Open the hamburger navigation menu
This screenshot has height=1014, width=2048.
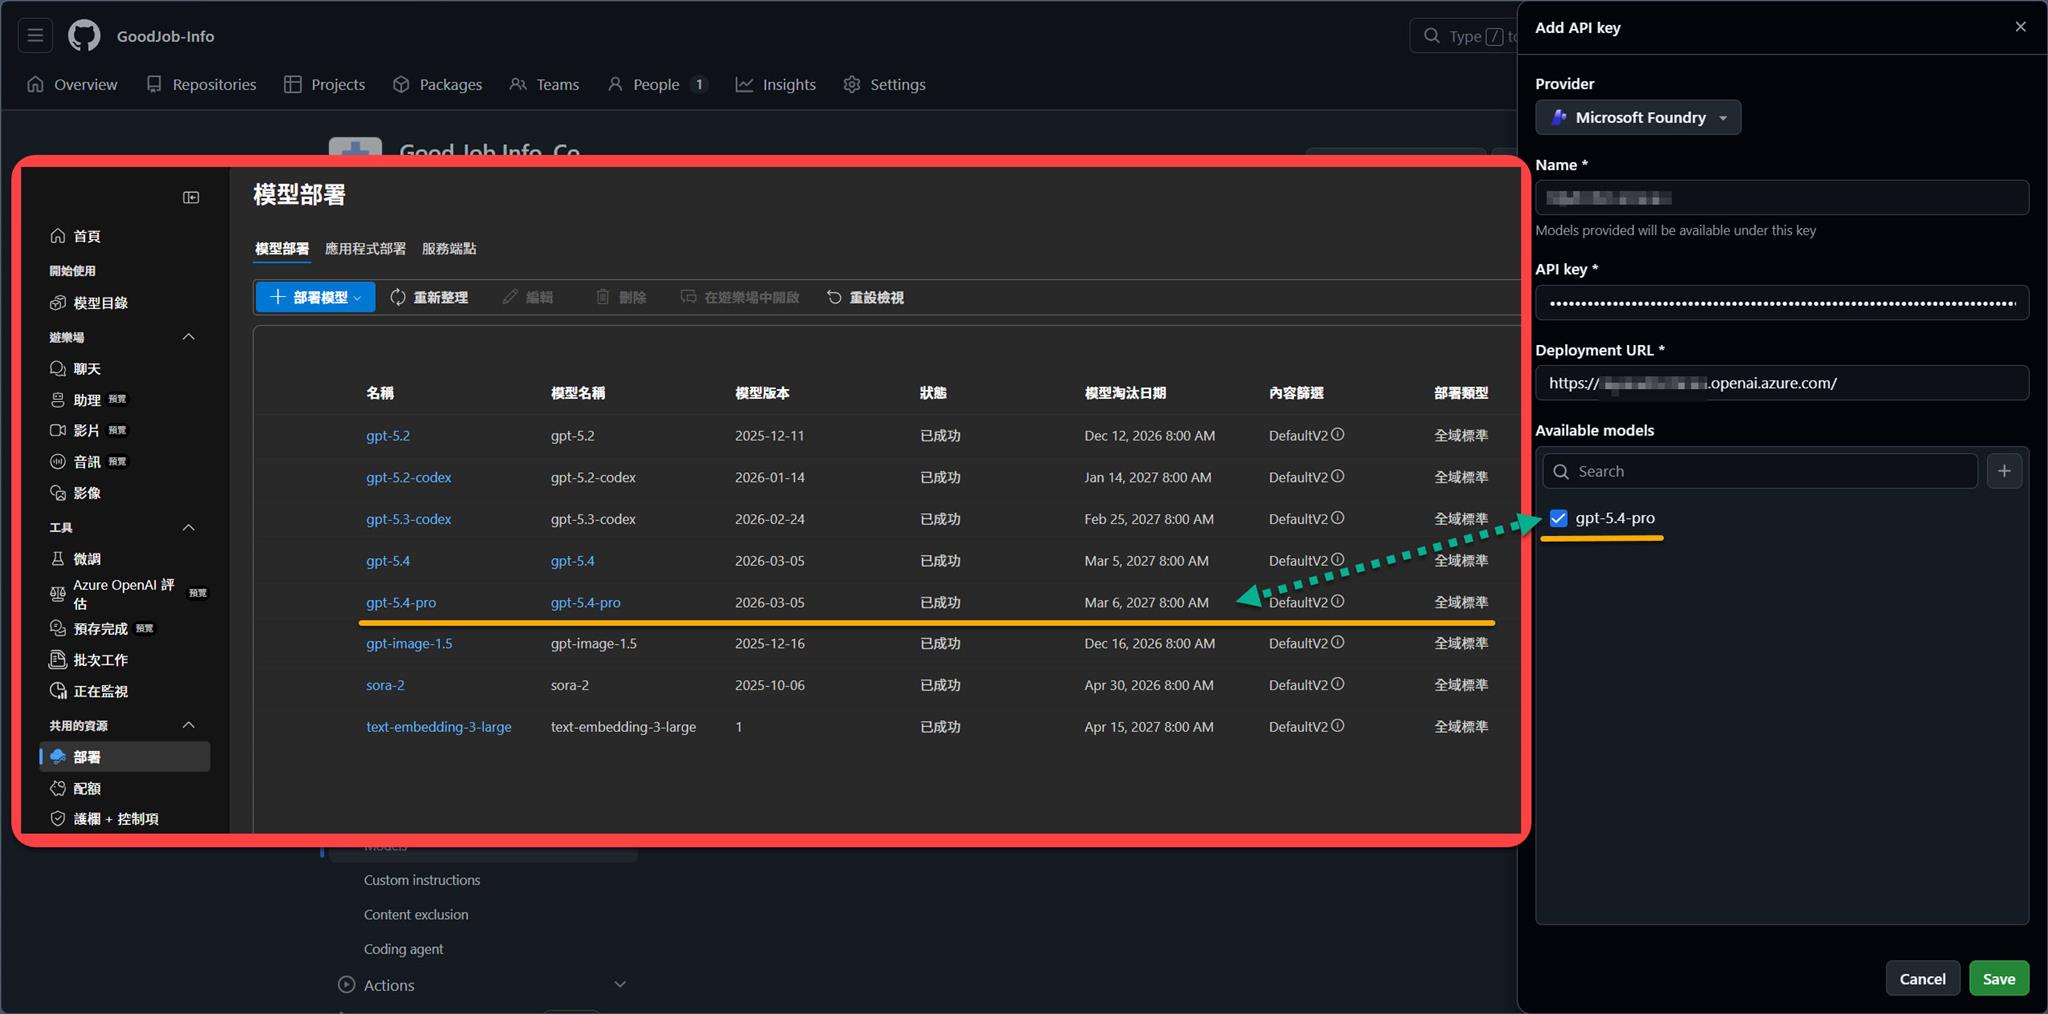35,36
